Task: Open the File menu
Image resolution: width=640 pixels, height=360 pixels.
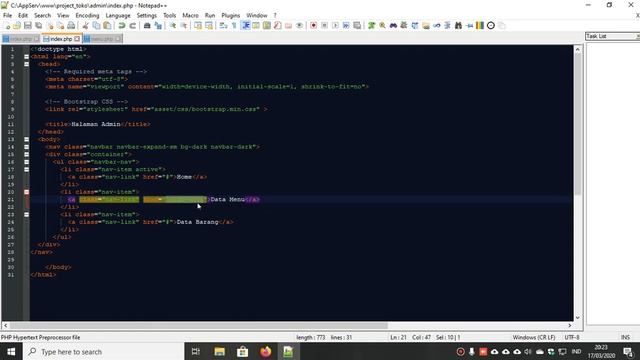Action: click(7, 16)
